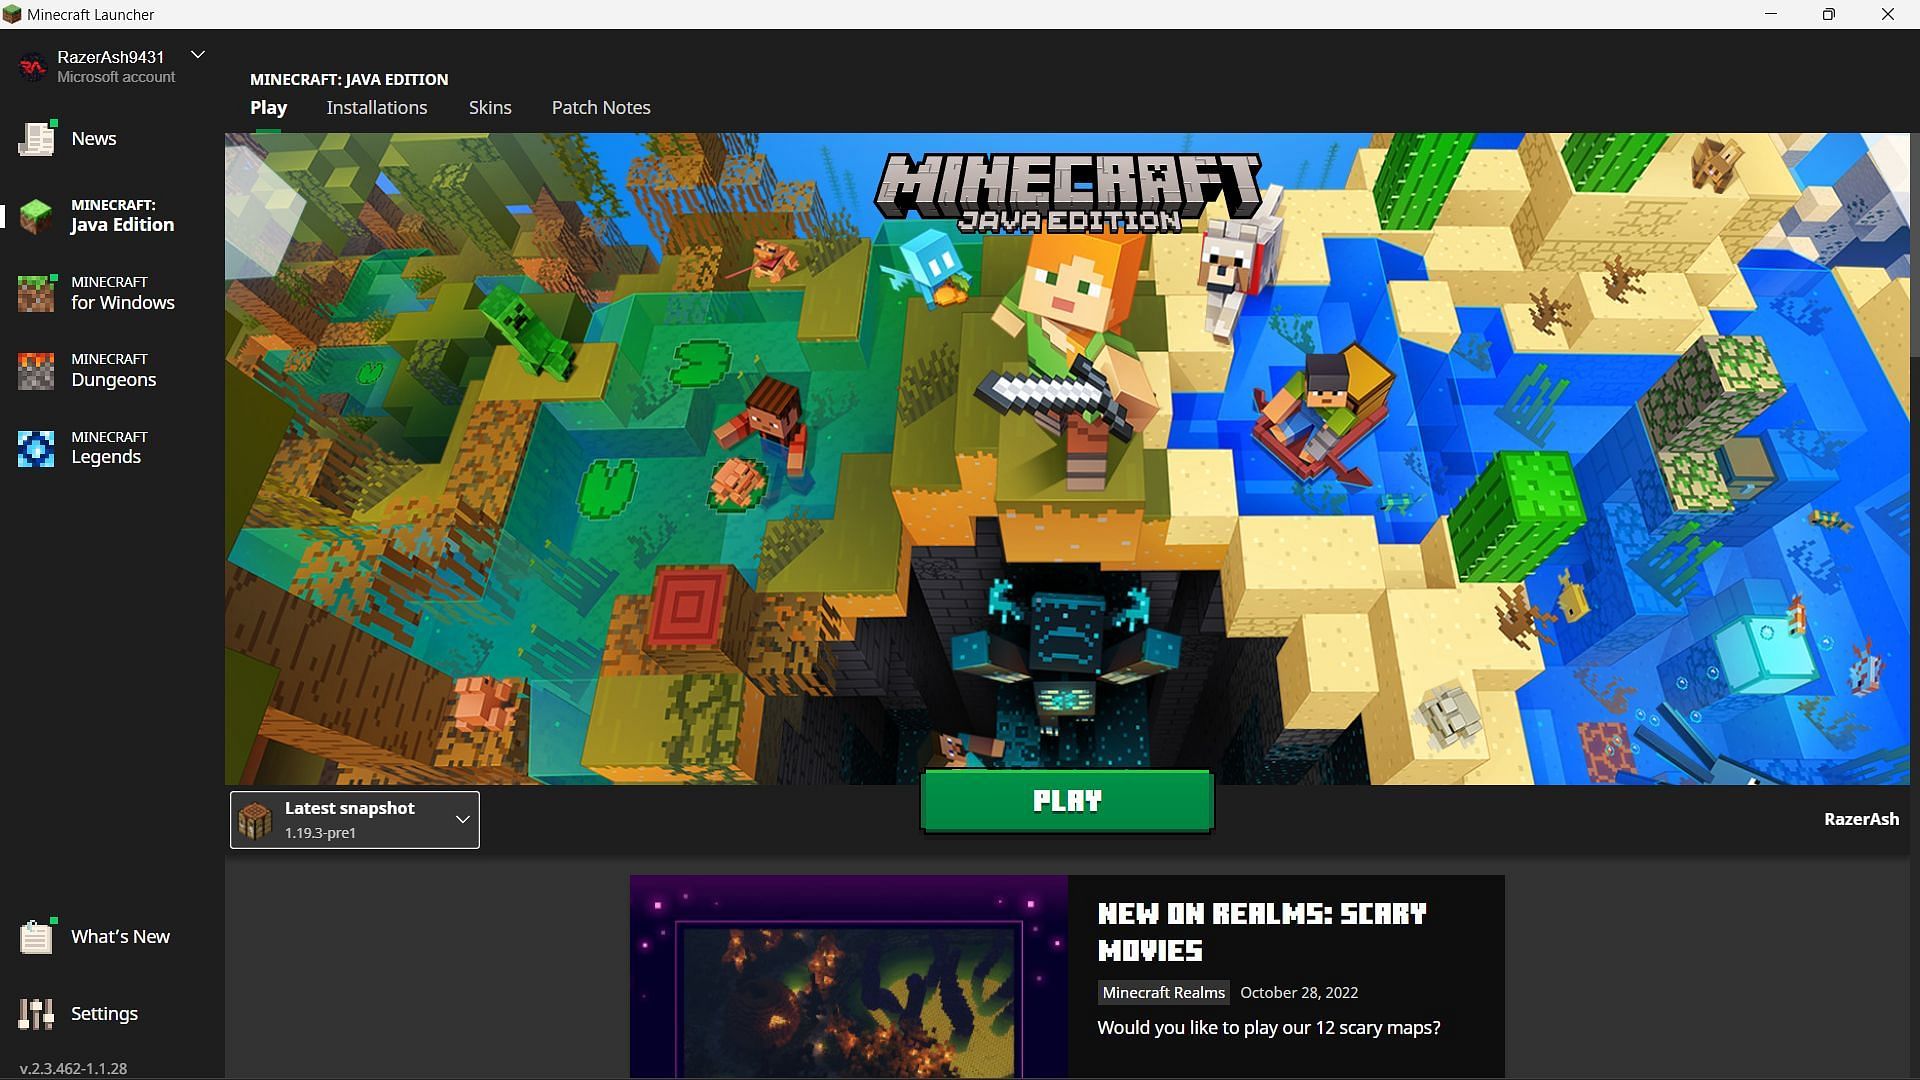Open Skins tab in Java Edition
The height and width of the screenshot is (1080, 1920).
pyautogui.click(x=488, y=107)
